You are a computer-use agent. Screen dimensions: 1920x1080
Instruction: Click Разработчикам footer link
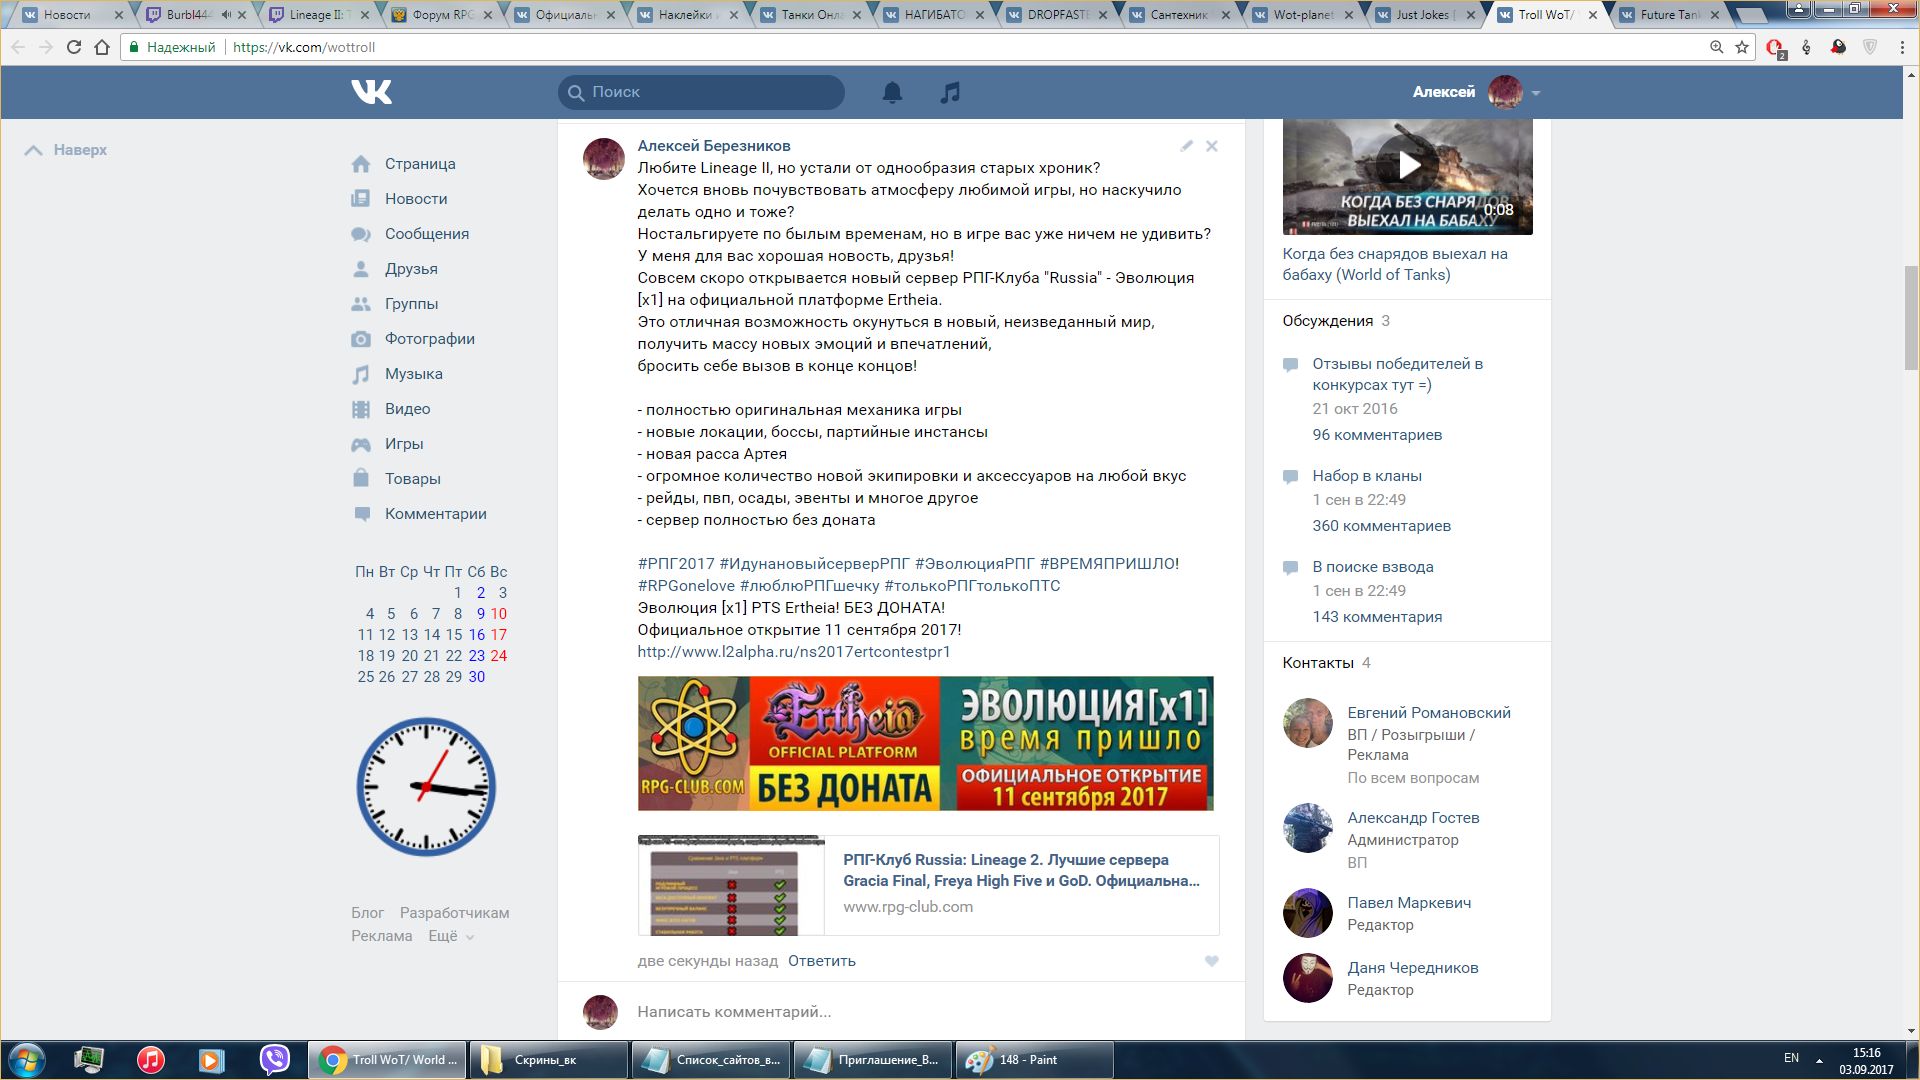click(455, 913)
